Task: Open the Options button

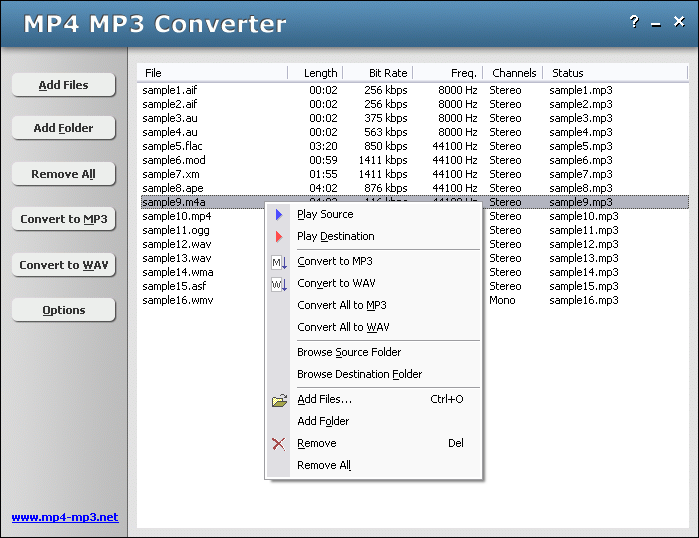Action: tap(64, 310)
